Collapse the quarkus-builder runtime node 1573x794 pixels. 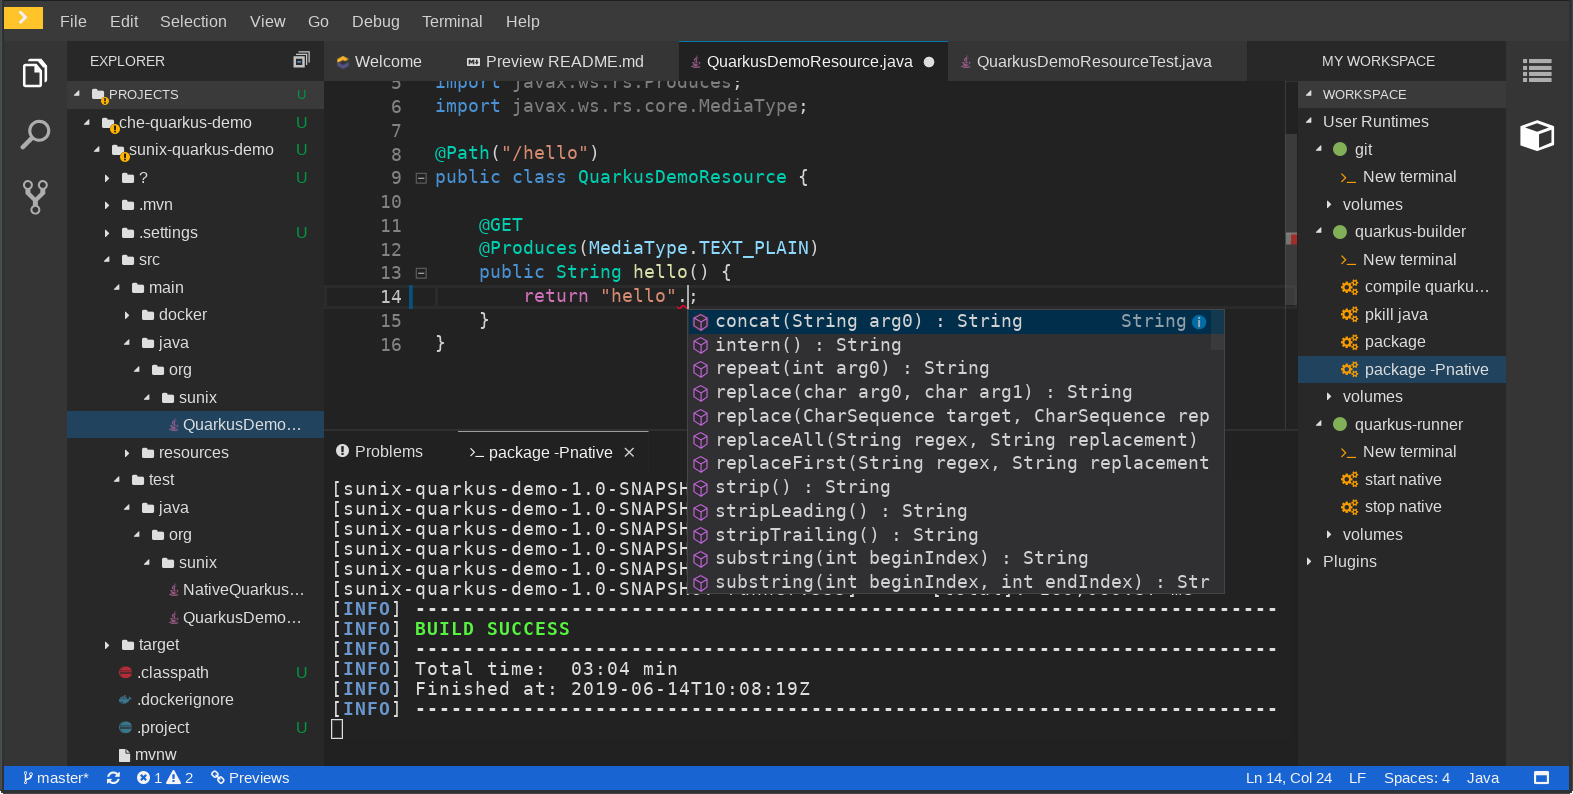1319,231
